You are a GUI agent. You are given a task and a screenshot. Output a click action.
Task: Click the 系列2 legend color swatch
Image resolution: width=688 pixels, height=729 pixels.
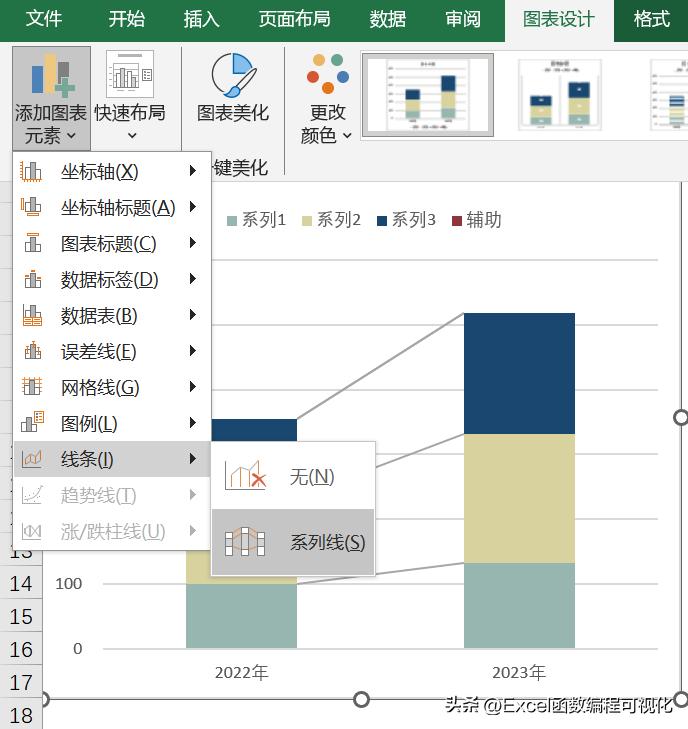tap(307, 221)
